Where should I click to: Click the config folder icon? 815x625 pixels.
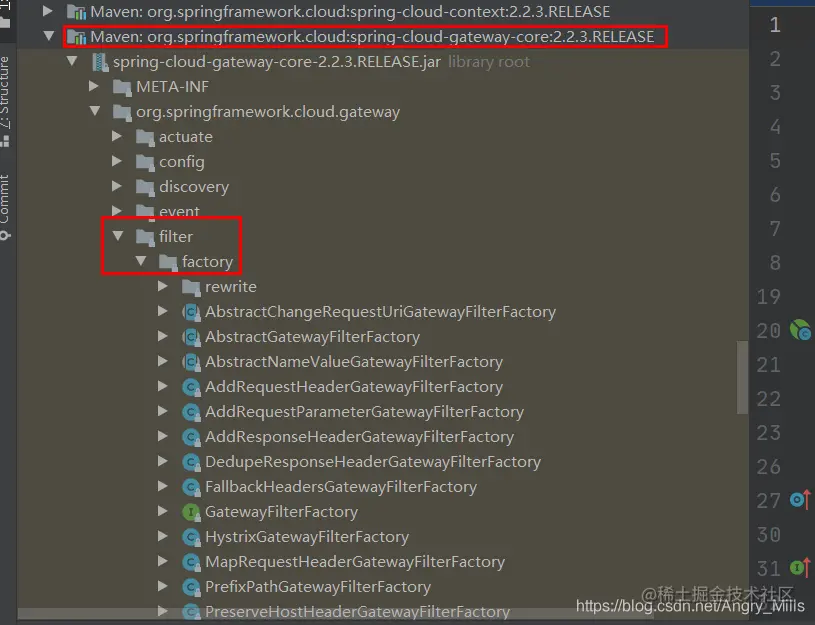[x=145, y=162]
